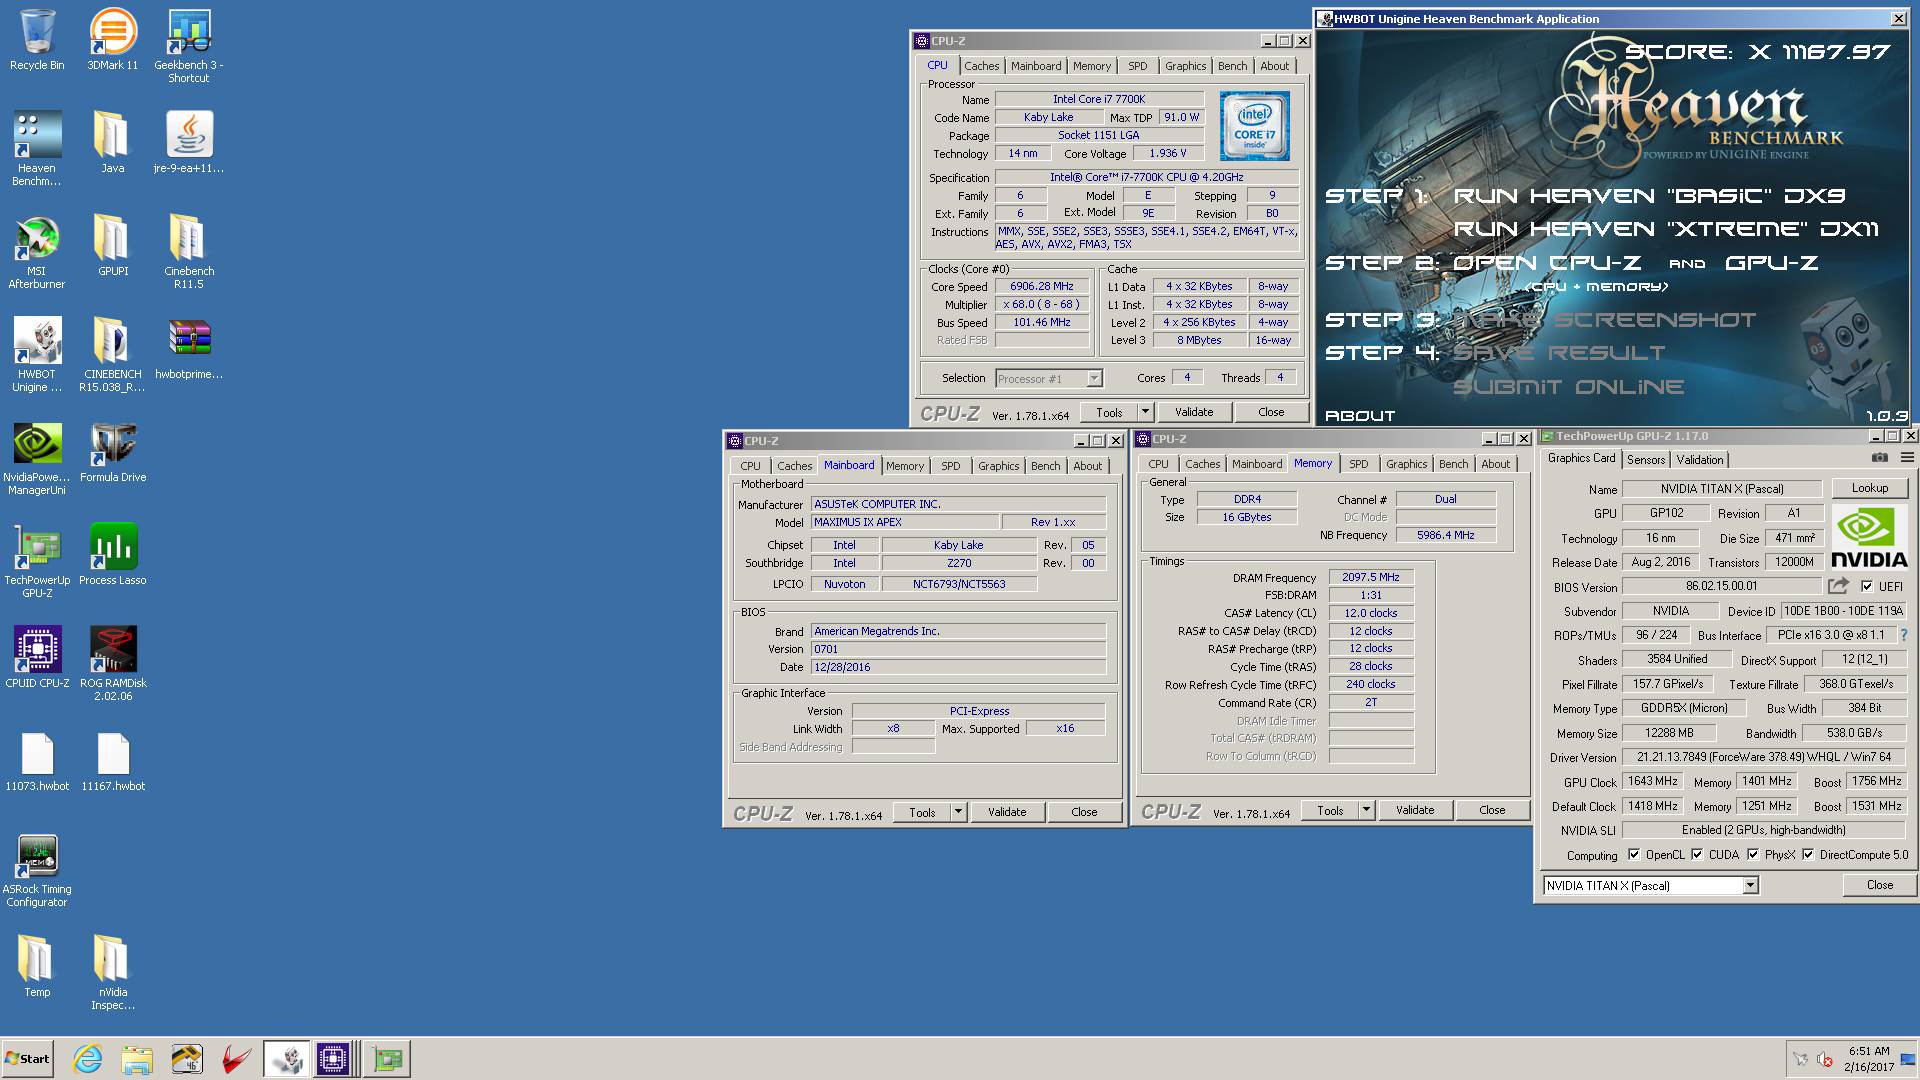Switch to the Sensors tab in GPU-Z
This screenshot has height=1080, width=1920.
1646,460
